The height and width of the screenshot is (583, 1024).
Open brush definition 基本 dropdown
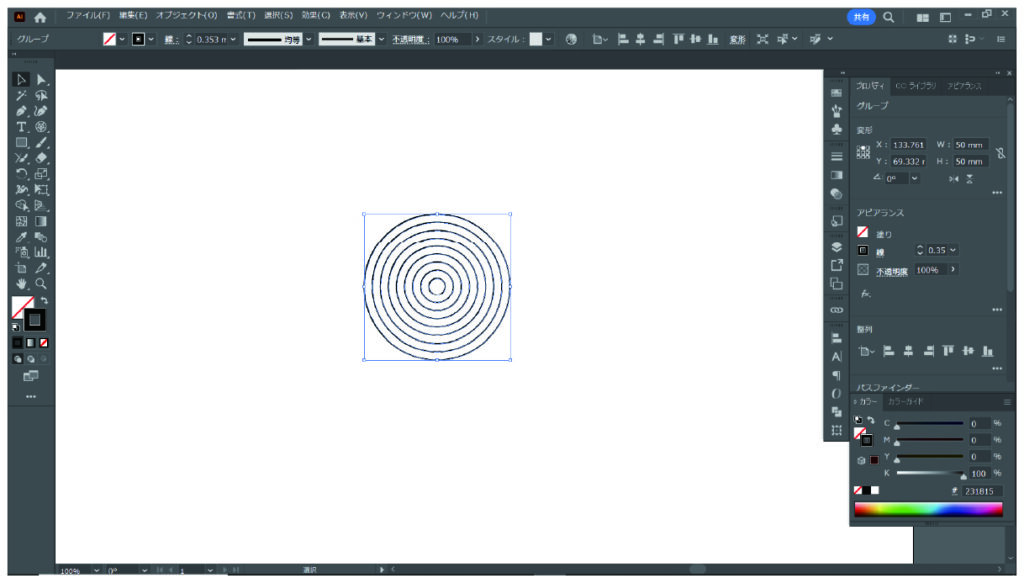pos(381,40)
